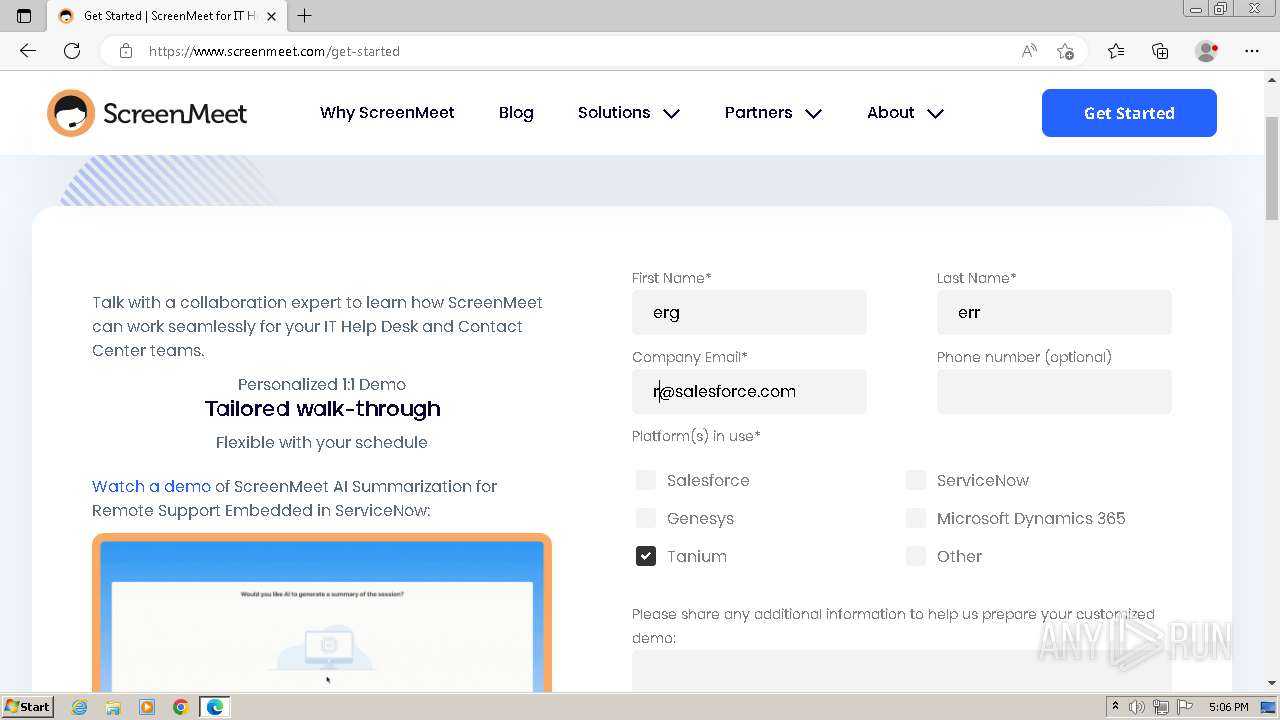Click the demo video thumbnail
Screen dimensions: 1280x720
[322, 612]
